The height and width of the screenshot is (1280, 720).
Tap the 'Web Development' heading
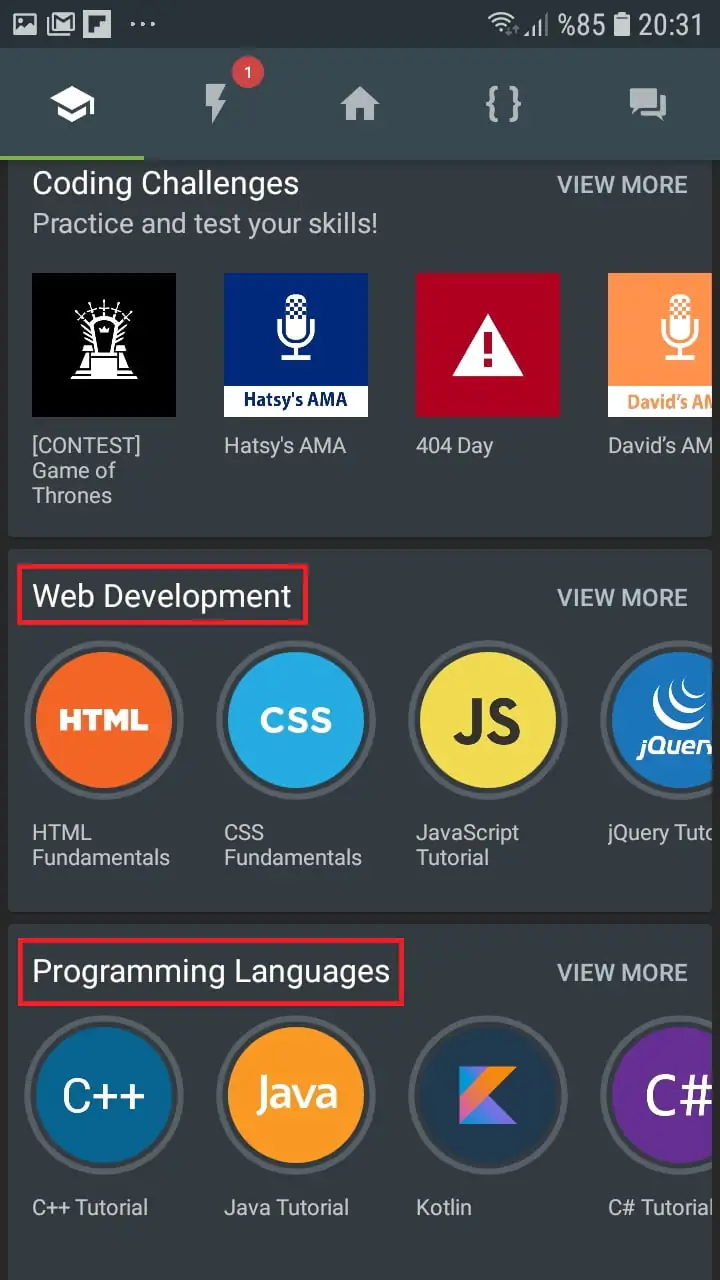pyautogui.click(x=162, y=596)
